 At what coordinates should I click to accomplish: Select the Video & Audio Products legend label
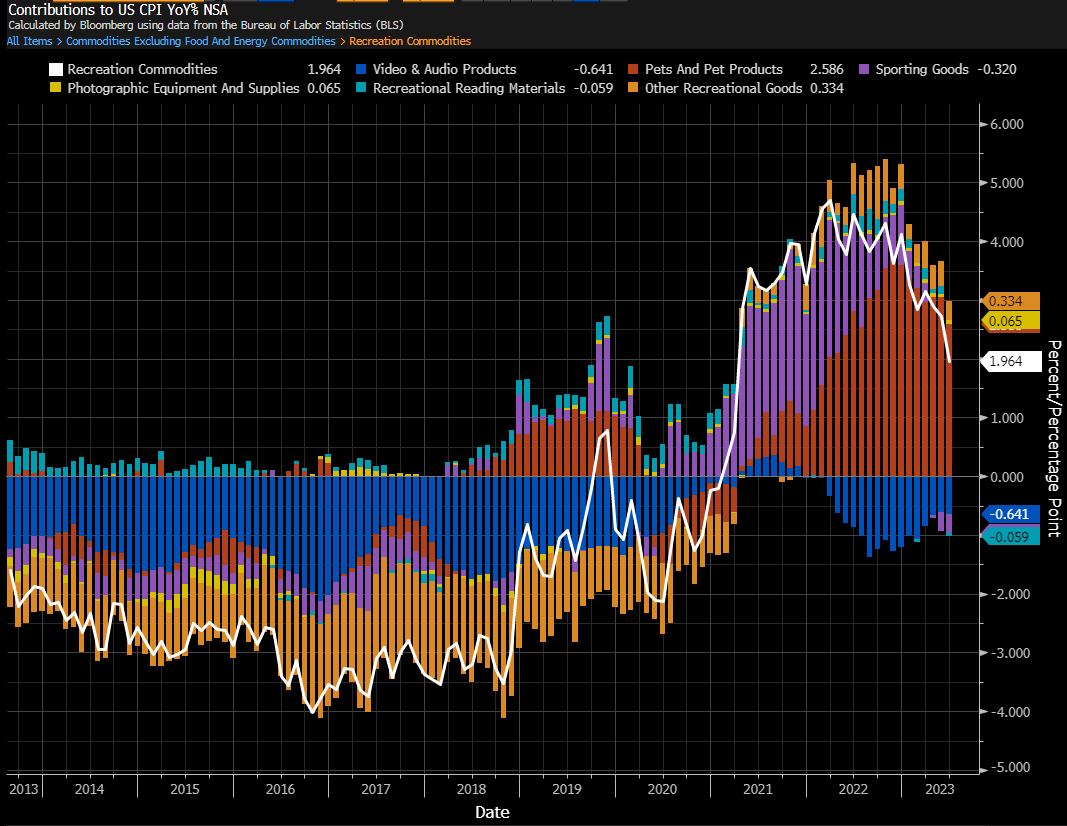[444, 69]
